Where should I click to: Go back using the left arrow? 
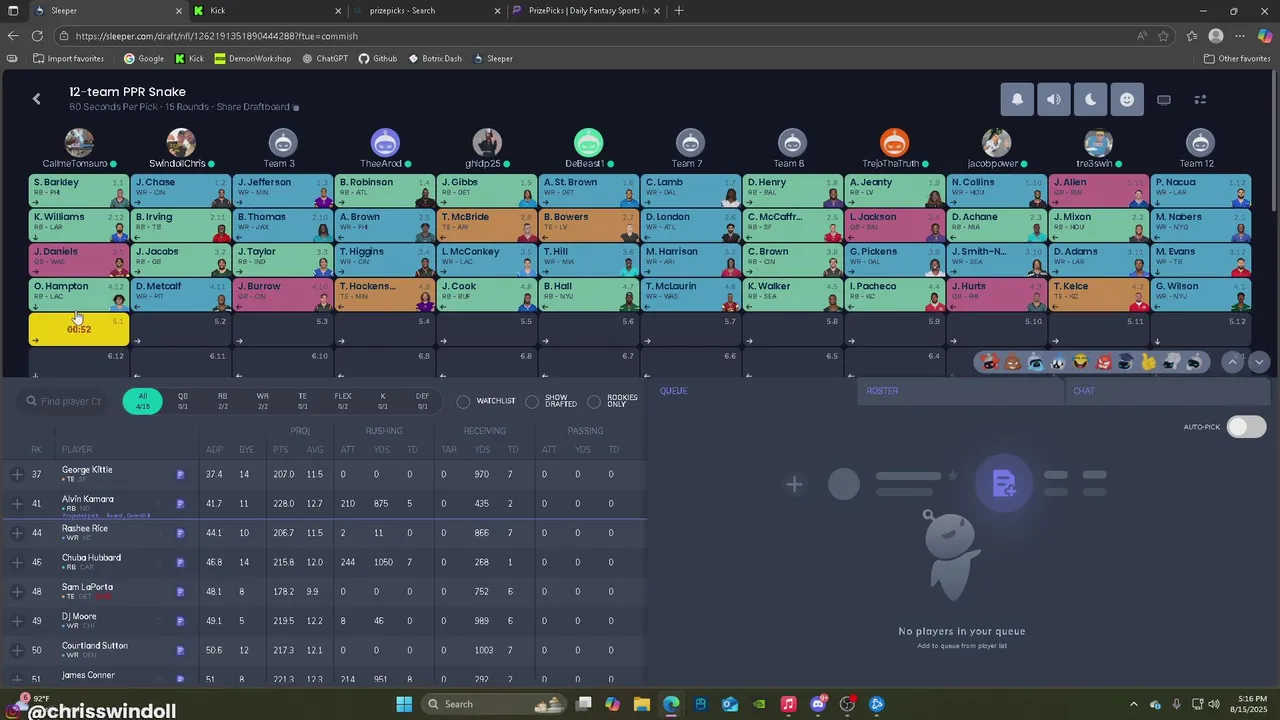(x=37, y=98)
